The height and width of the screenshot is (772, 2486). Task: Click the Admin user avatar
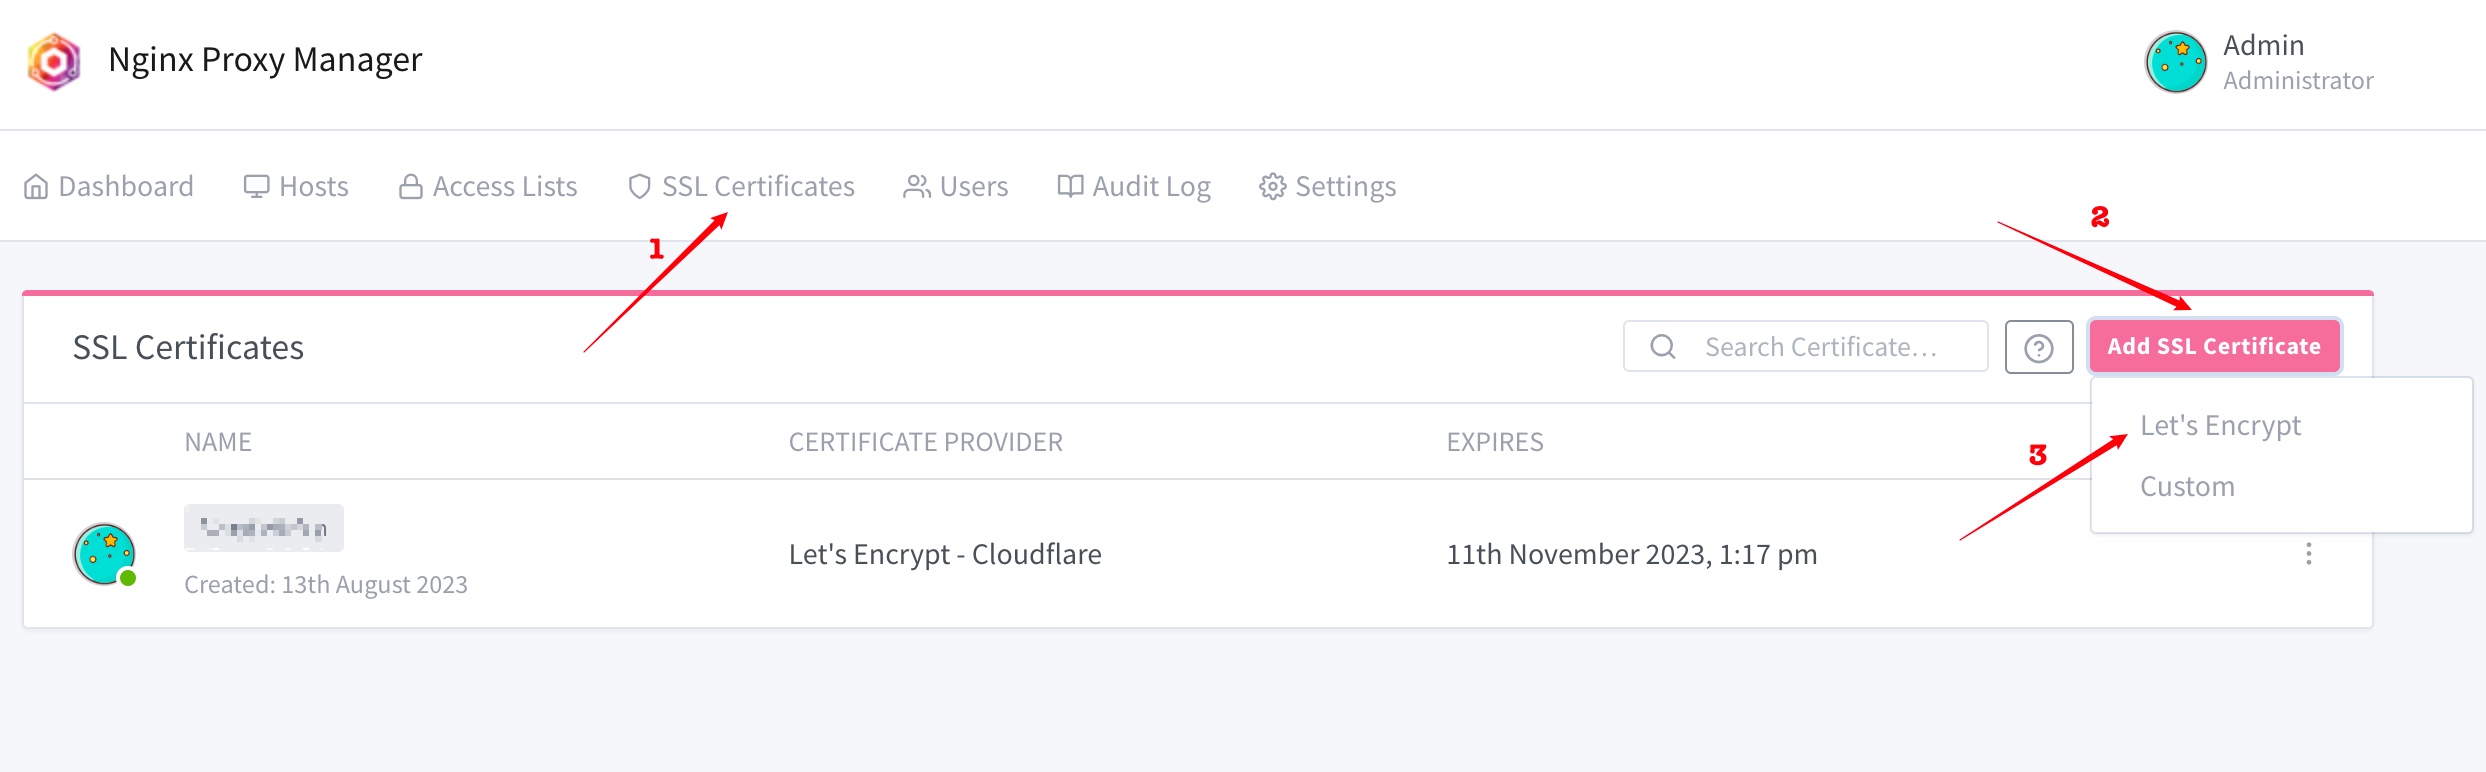[x=2176, y=62]
